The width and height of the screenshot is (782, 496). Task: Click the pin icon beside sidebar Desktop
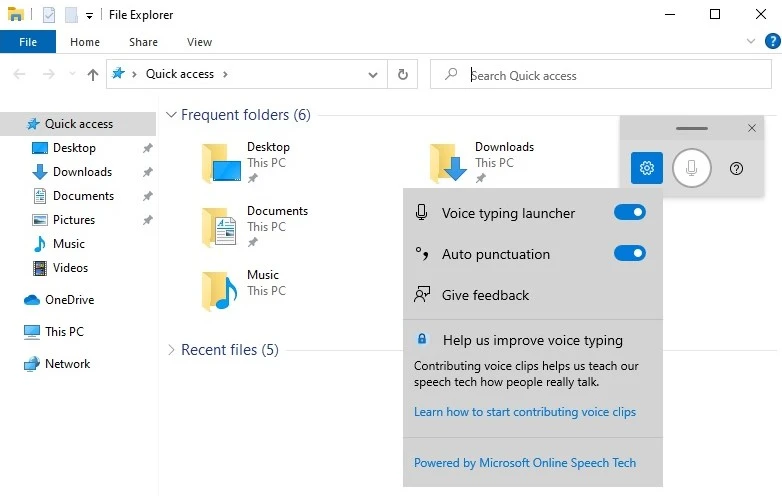click(x=148, y=148)
